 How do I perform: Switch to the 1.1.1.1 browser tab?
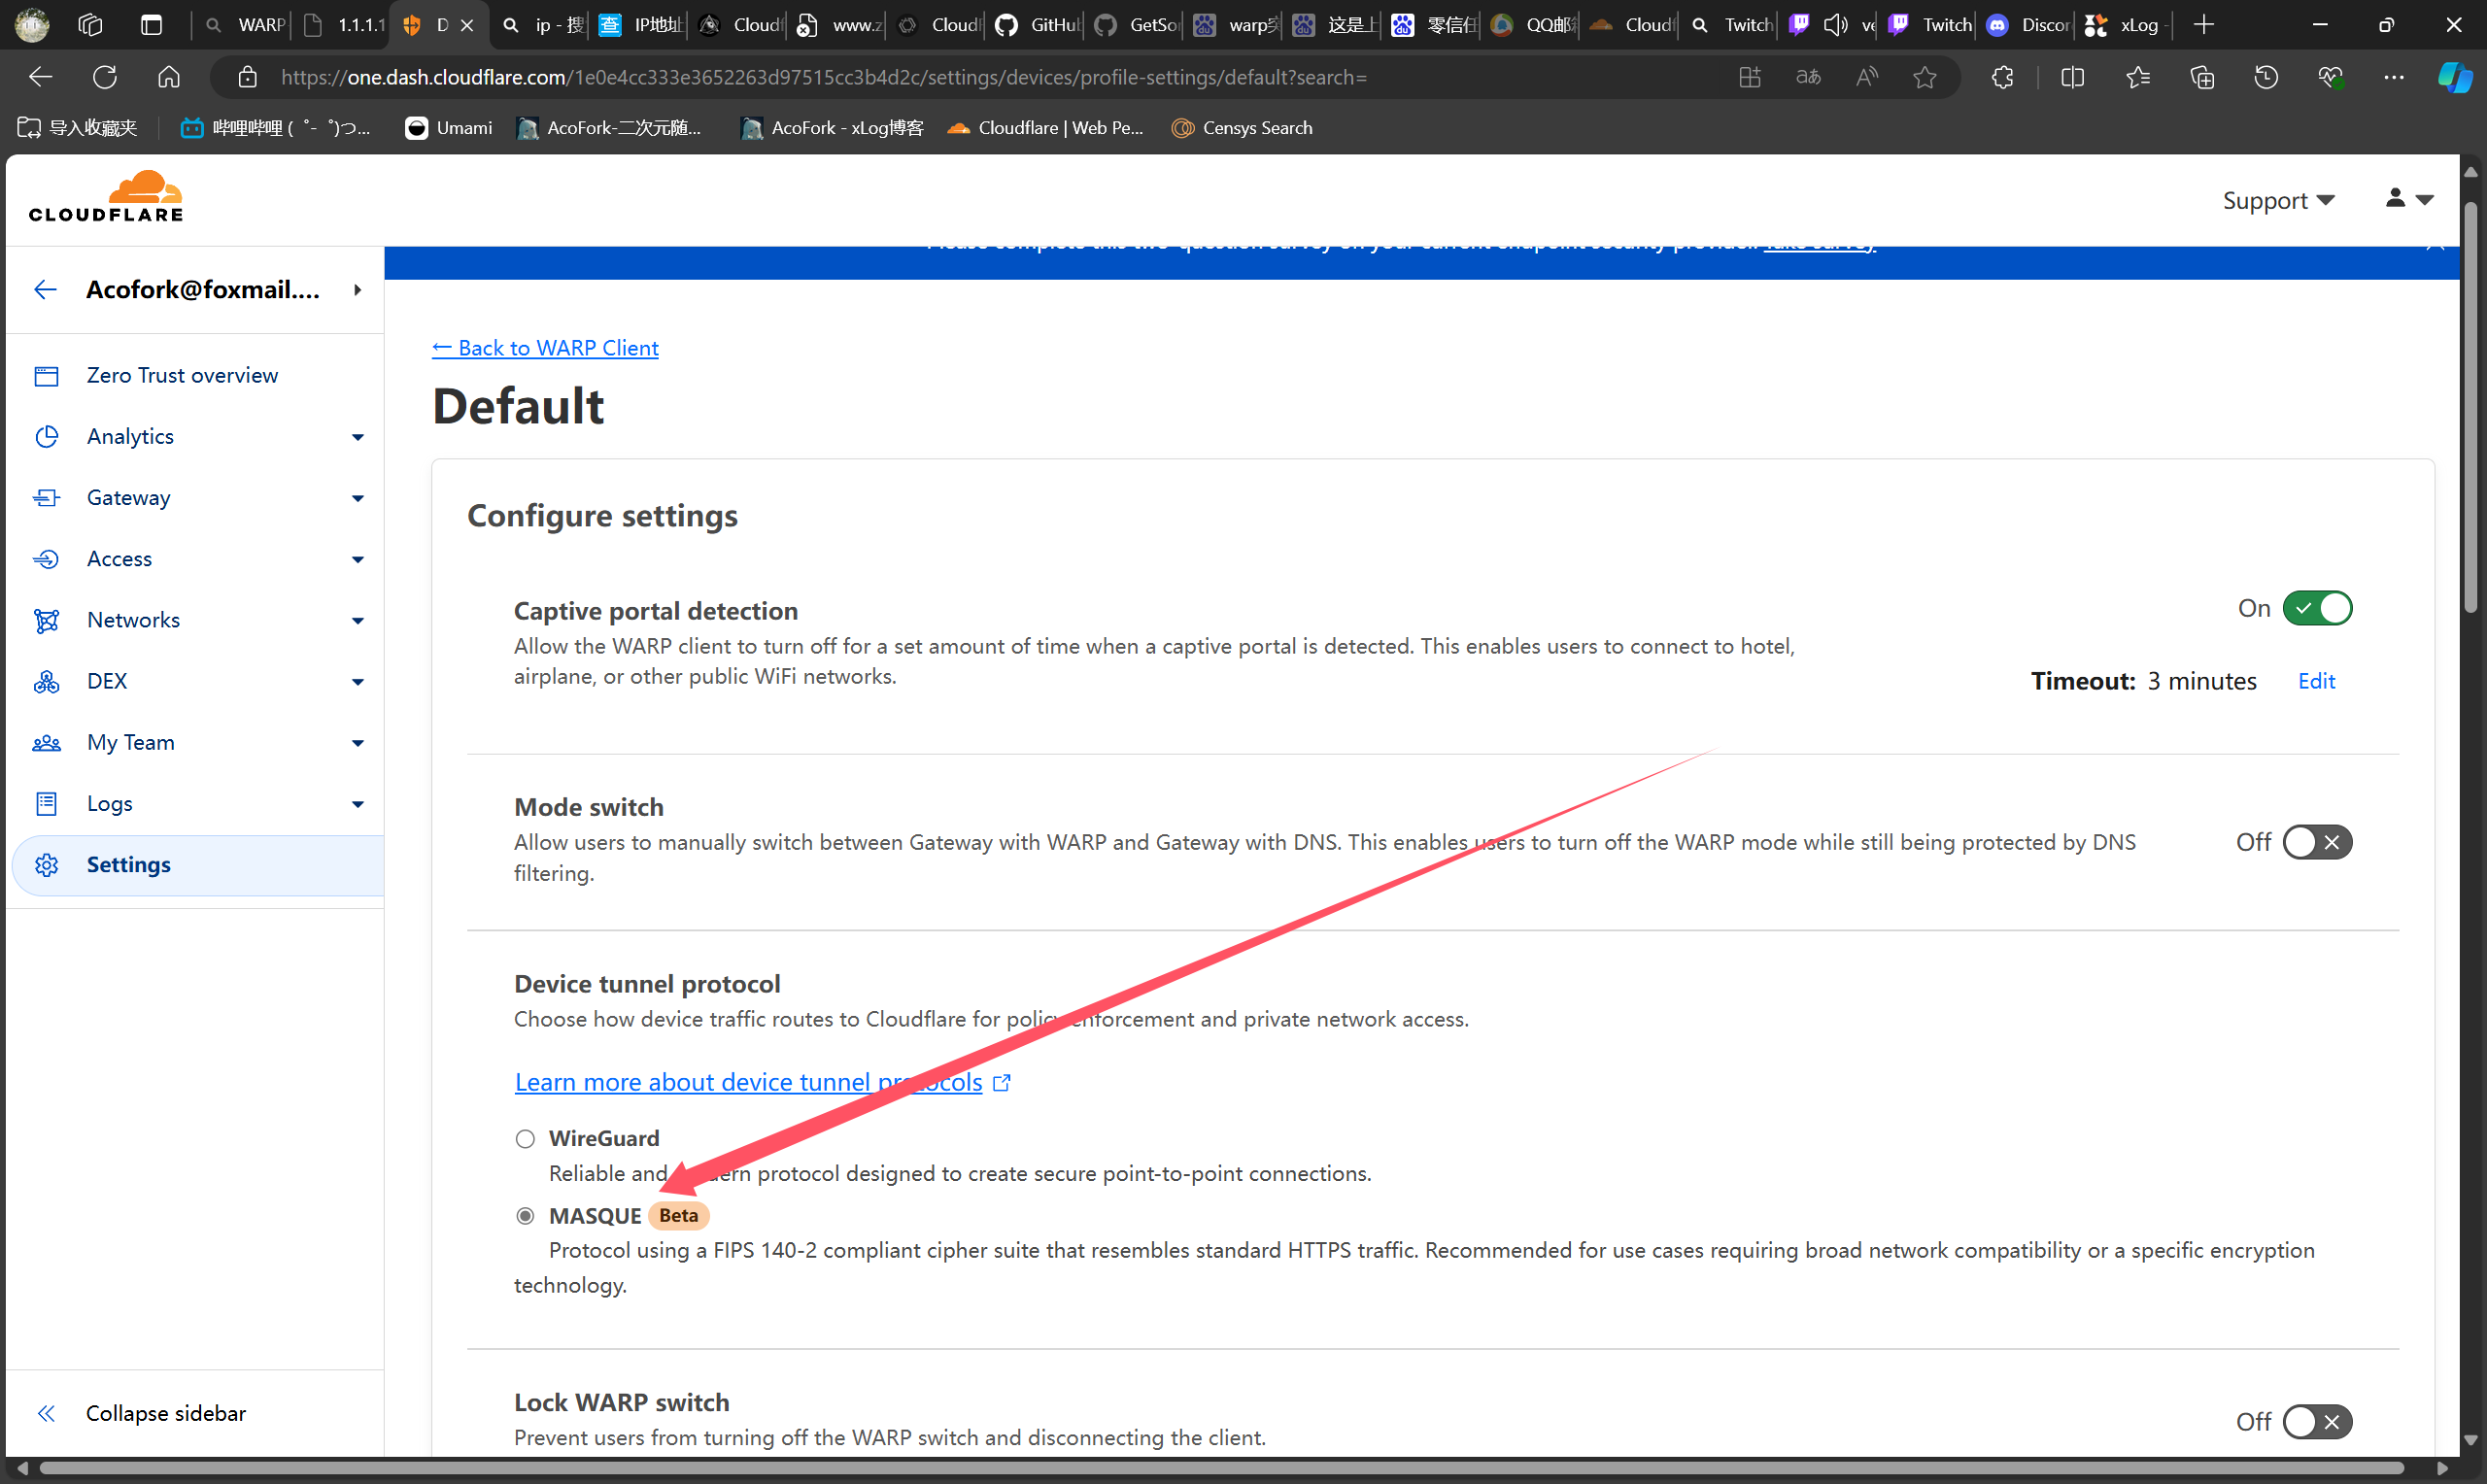click(x=343, y=25)
